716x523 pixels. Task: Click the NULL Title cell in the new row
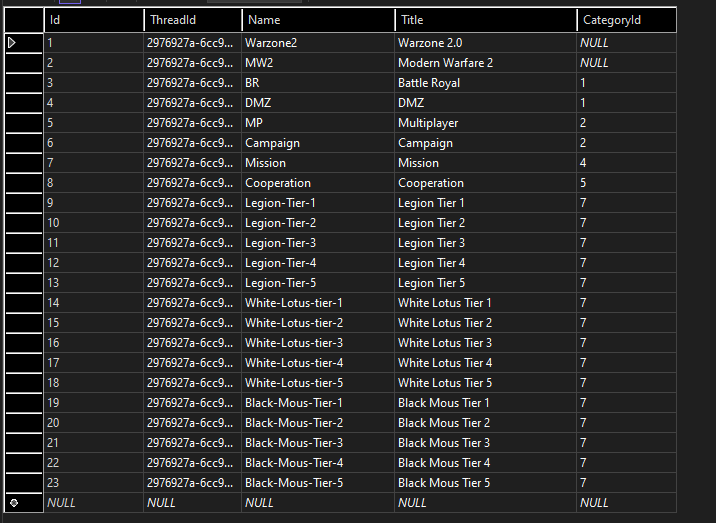point(485,503)
